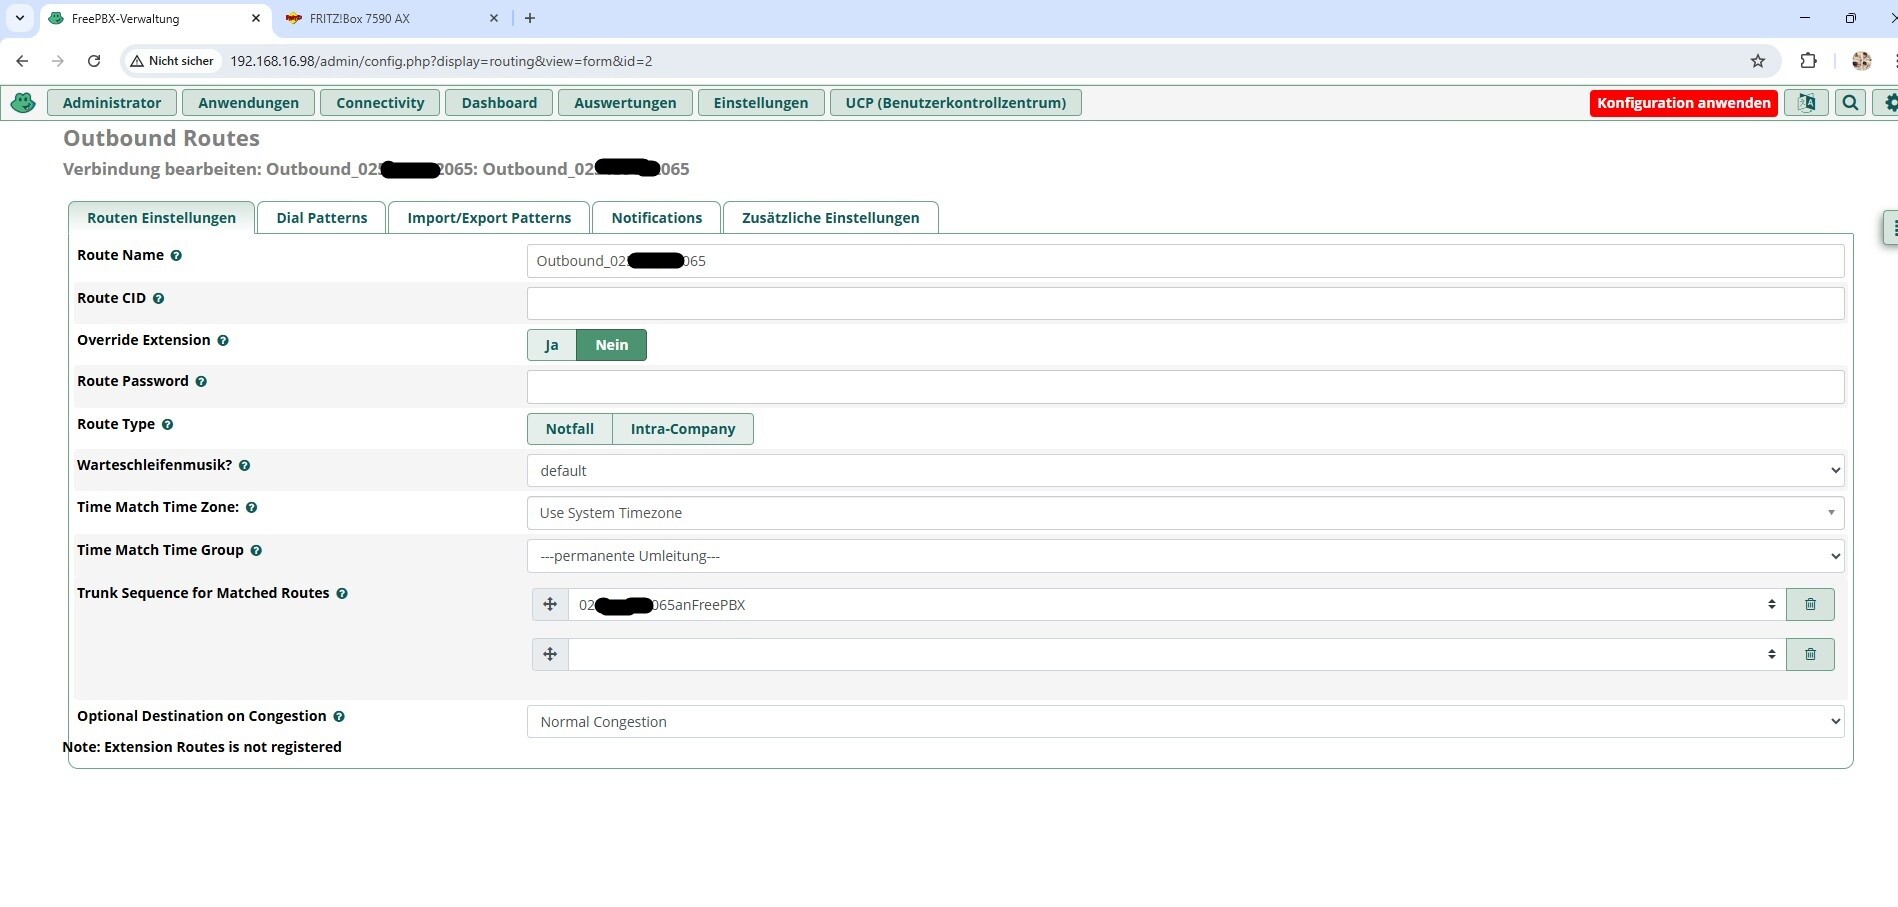This screenshot has width=1898, height=907.
Task: Open the search magnifier icon in navbar
Action: click(1850, 102)
